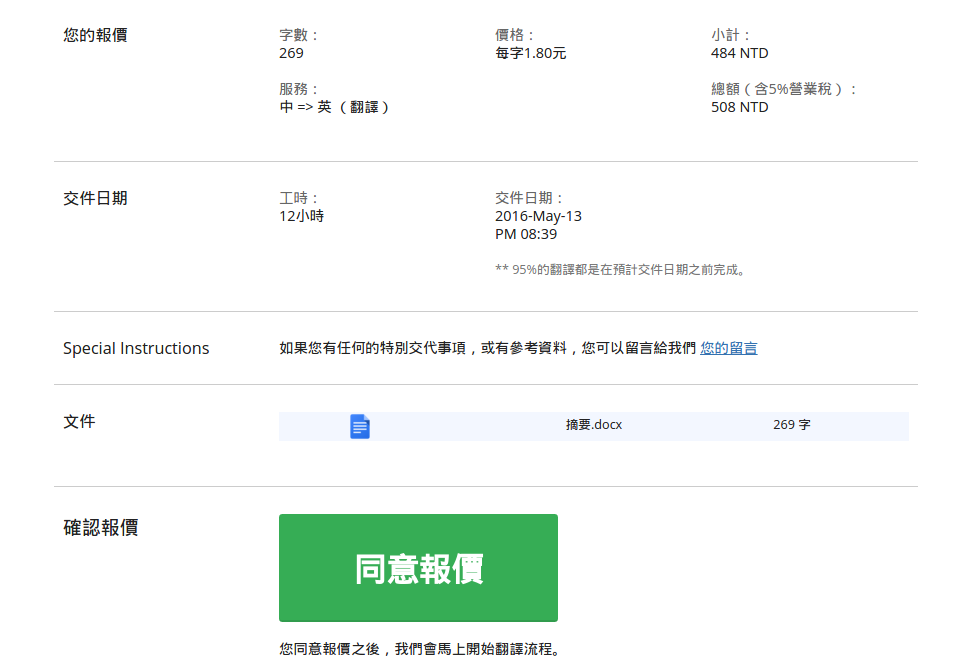Click the delivery date 2016-May-13
Viewport: 964px width, 670px height.
tap(539, 216)
